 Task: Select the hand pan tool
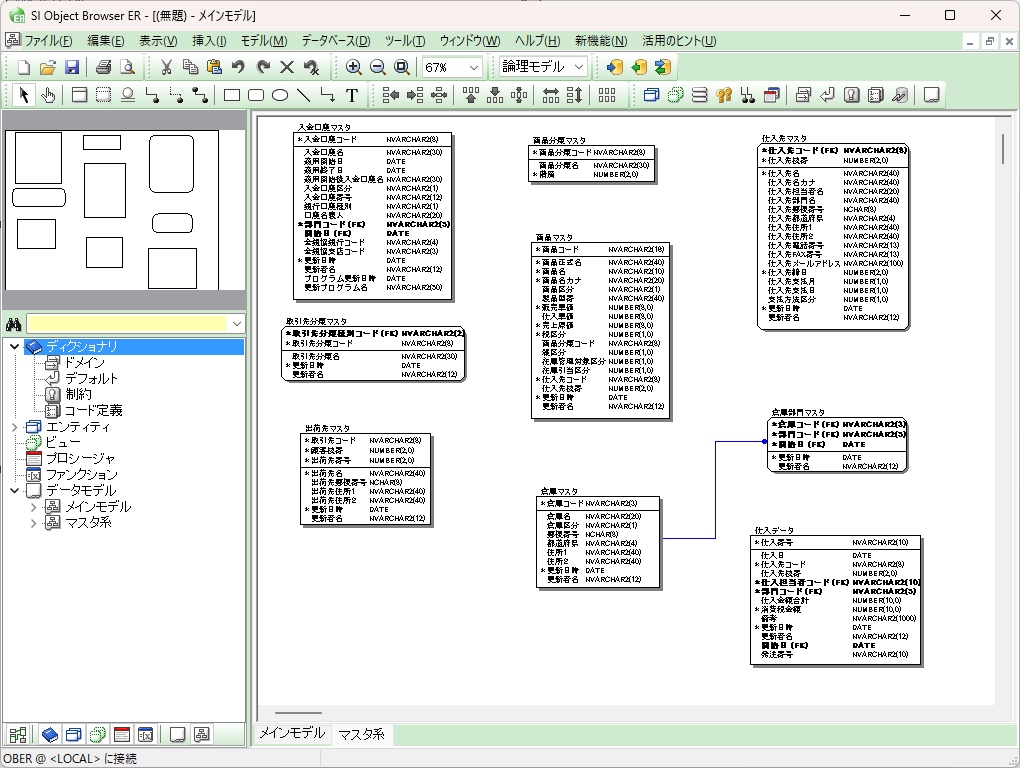(x=48, y=95)
